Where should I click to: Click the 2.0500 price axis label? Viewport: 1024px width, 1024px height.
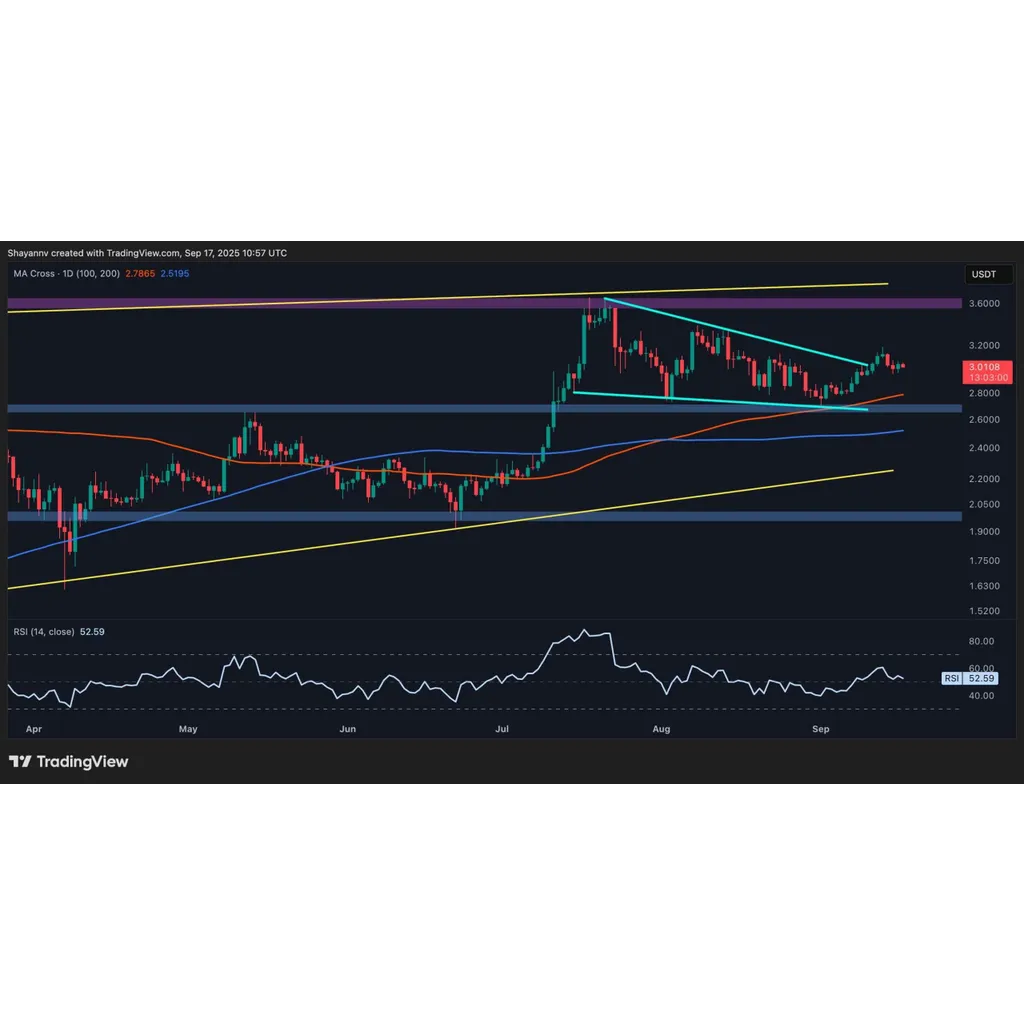(984, 504)
